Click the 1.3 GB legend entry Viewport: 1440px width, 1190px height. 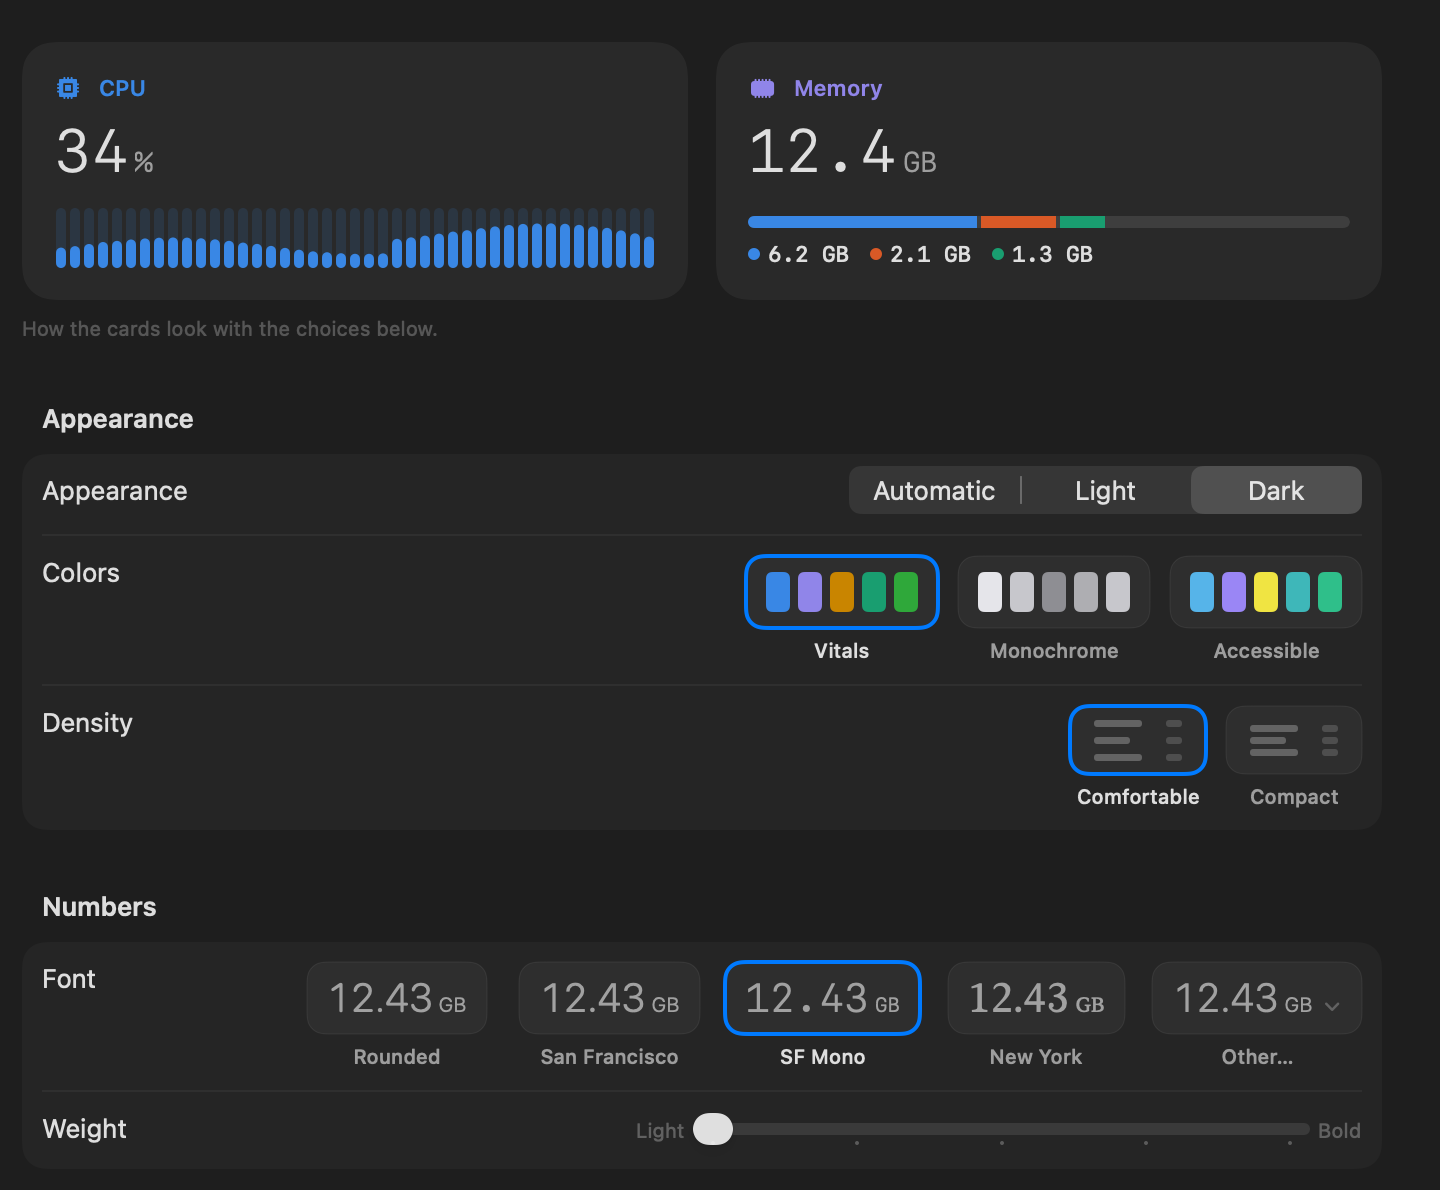coord(1042,254)
